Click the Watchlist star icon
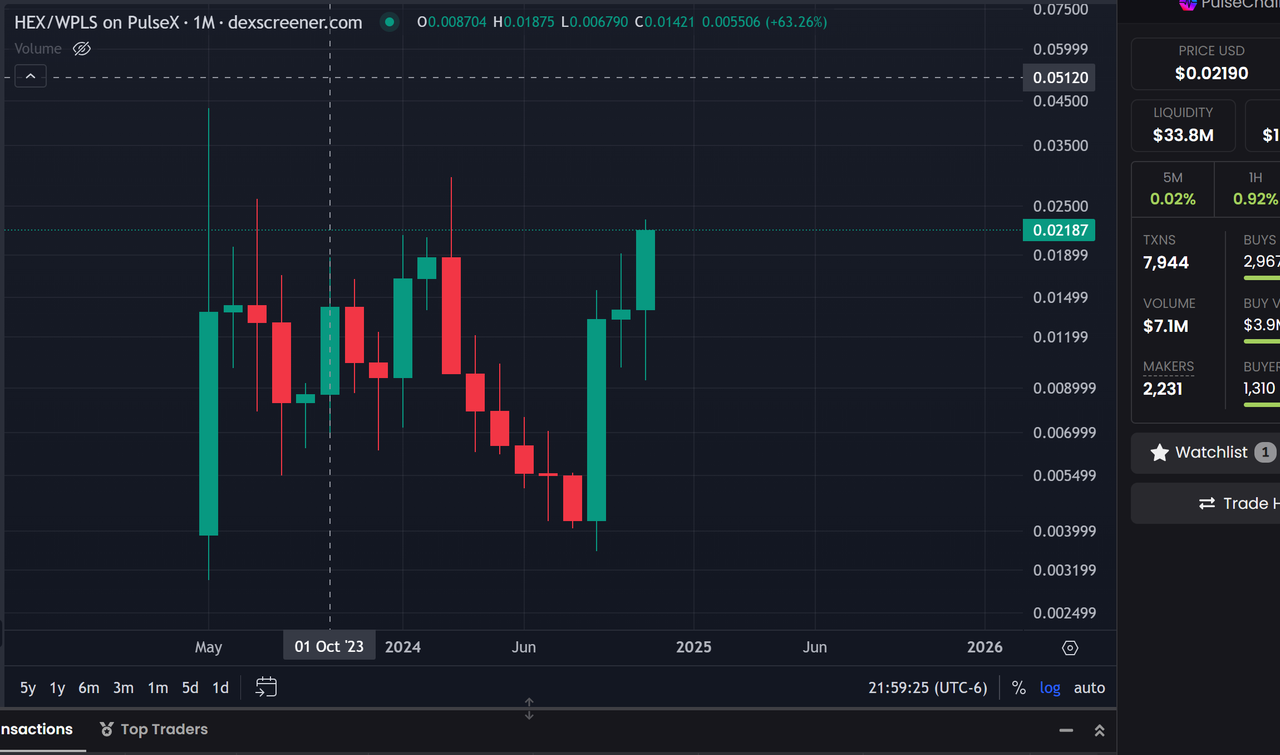 pos(1160,453)
